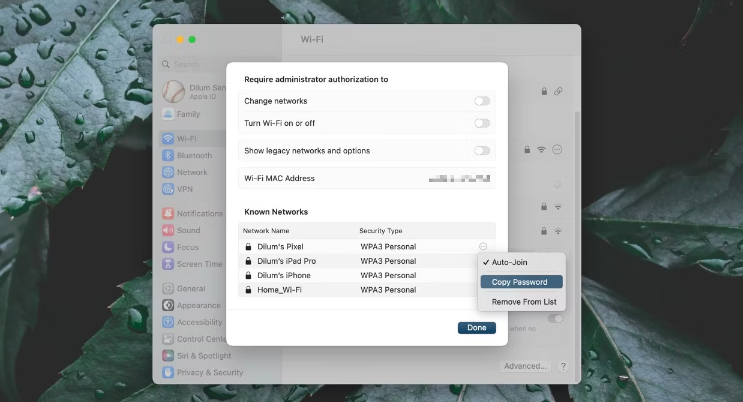Enable Show legacy networks and options
The width and height of the screenshot is (743, 402).
click(x=482, y=151)
